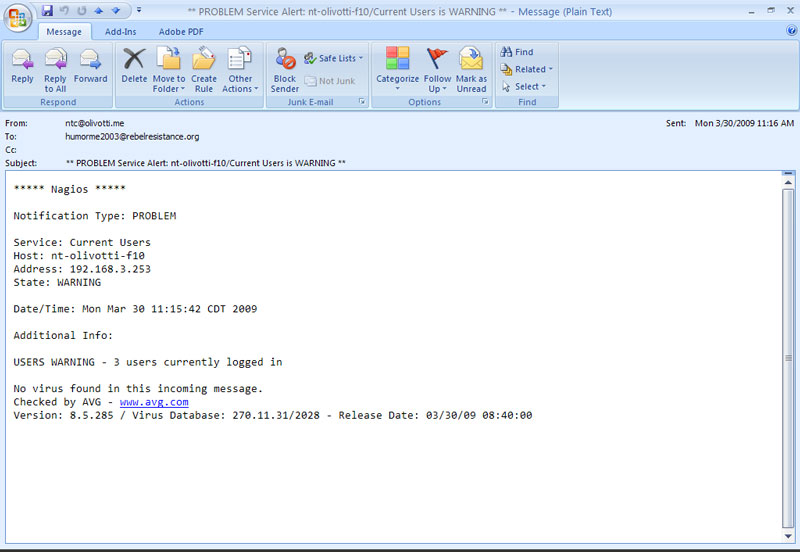The image size is (800, 552).
Task: Click the AVG Version and Virus Database line
Action: pos(273,415)
